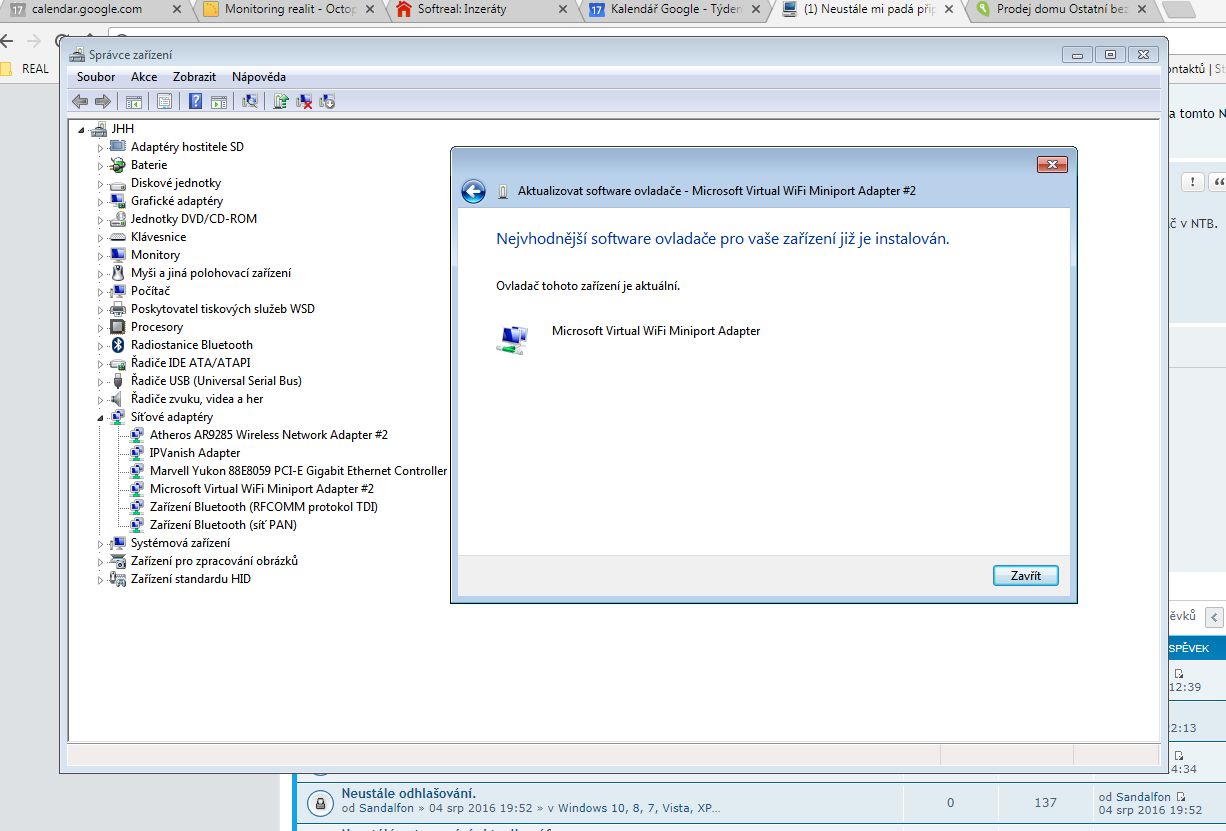
Task: Open the Soubor menu
Action: (96, 77)
